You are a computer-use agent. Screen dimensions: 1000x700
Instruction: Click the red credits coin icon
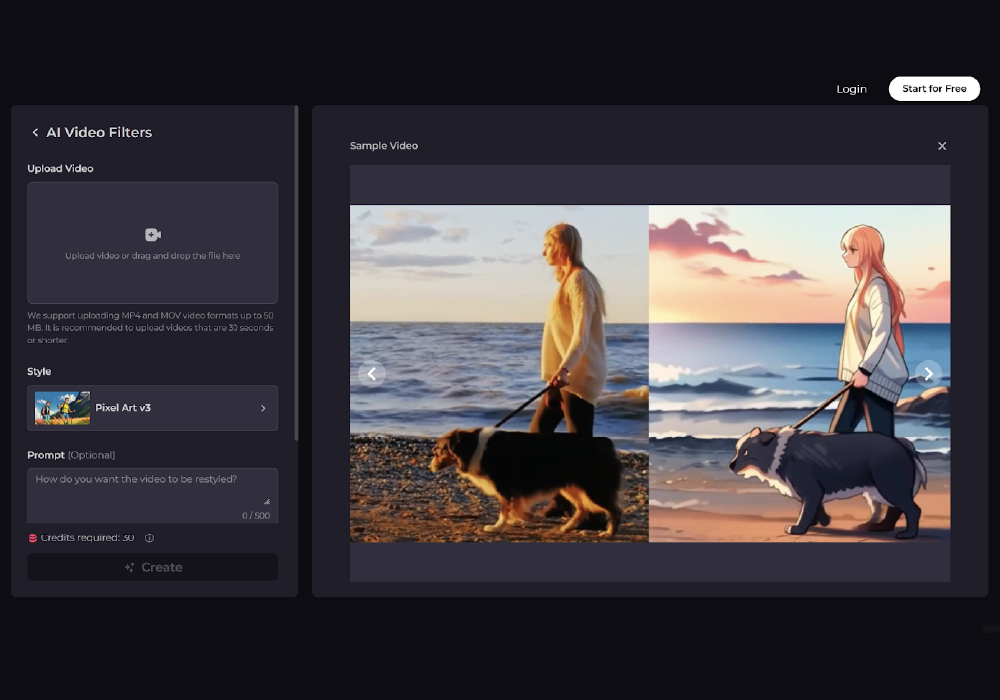point(33,538)
